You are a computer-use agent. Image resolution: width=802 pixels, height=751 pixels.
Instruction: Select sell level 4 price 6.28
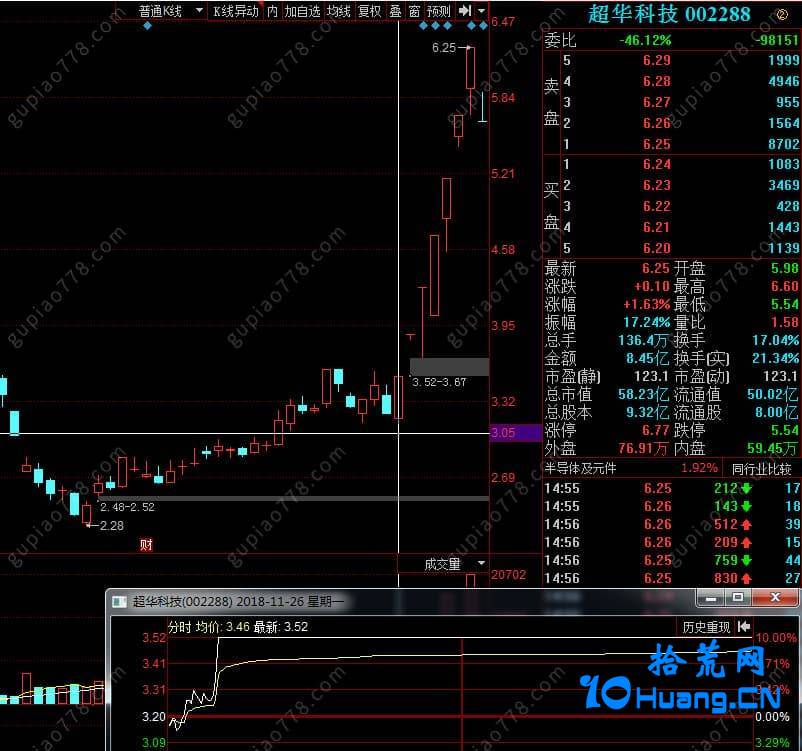pos(657,81)
